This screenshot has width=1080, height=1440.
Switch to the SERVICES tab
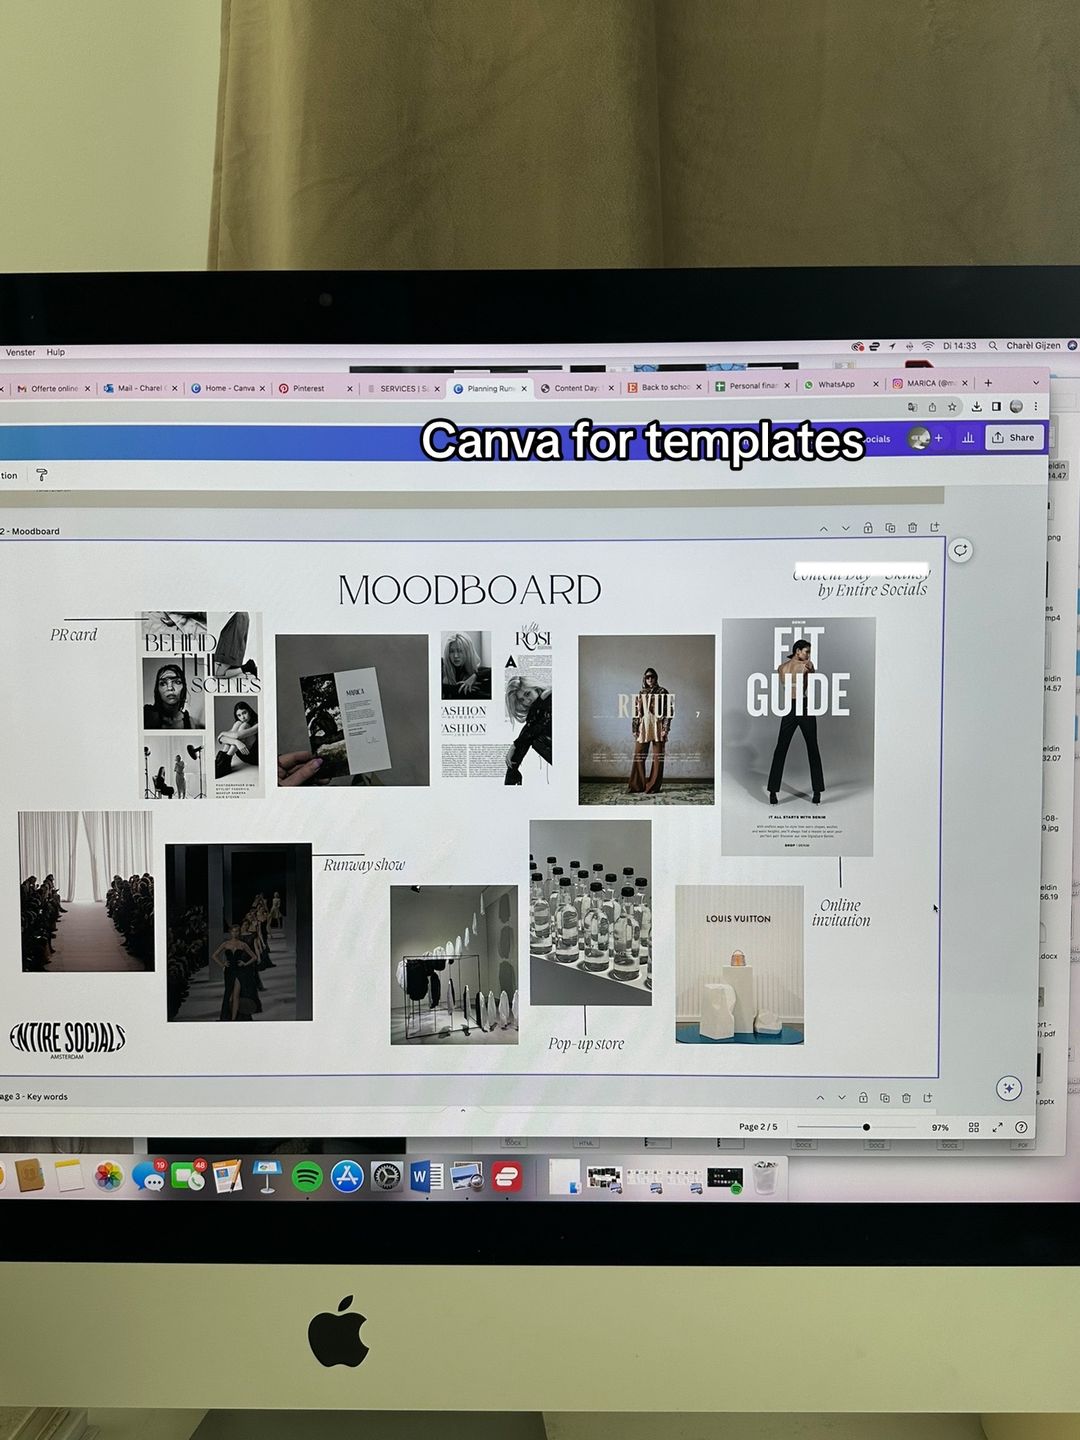coord(403,388)
